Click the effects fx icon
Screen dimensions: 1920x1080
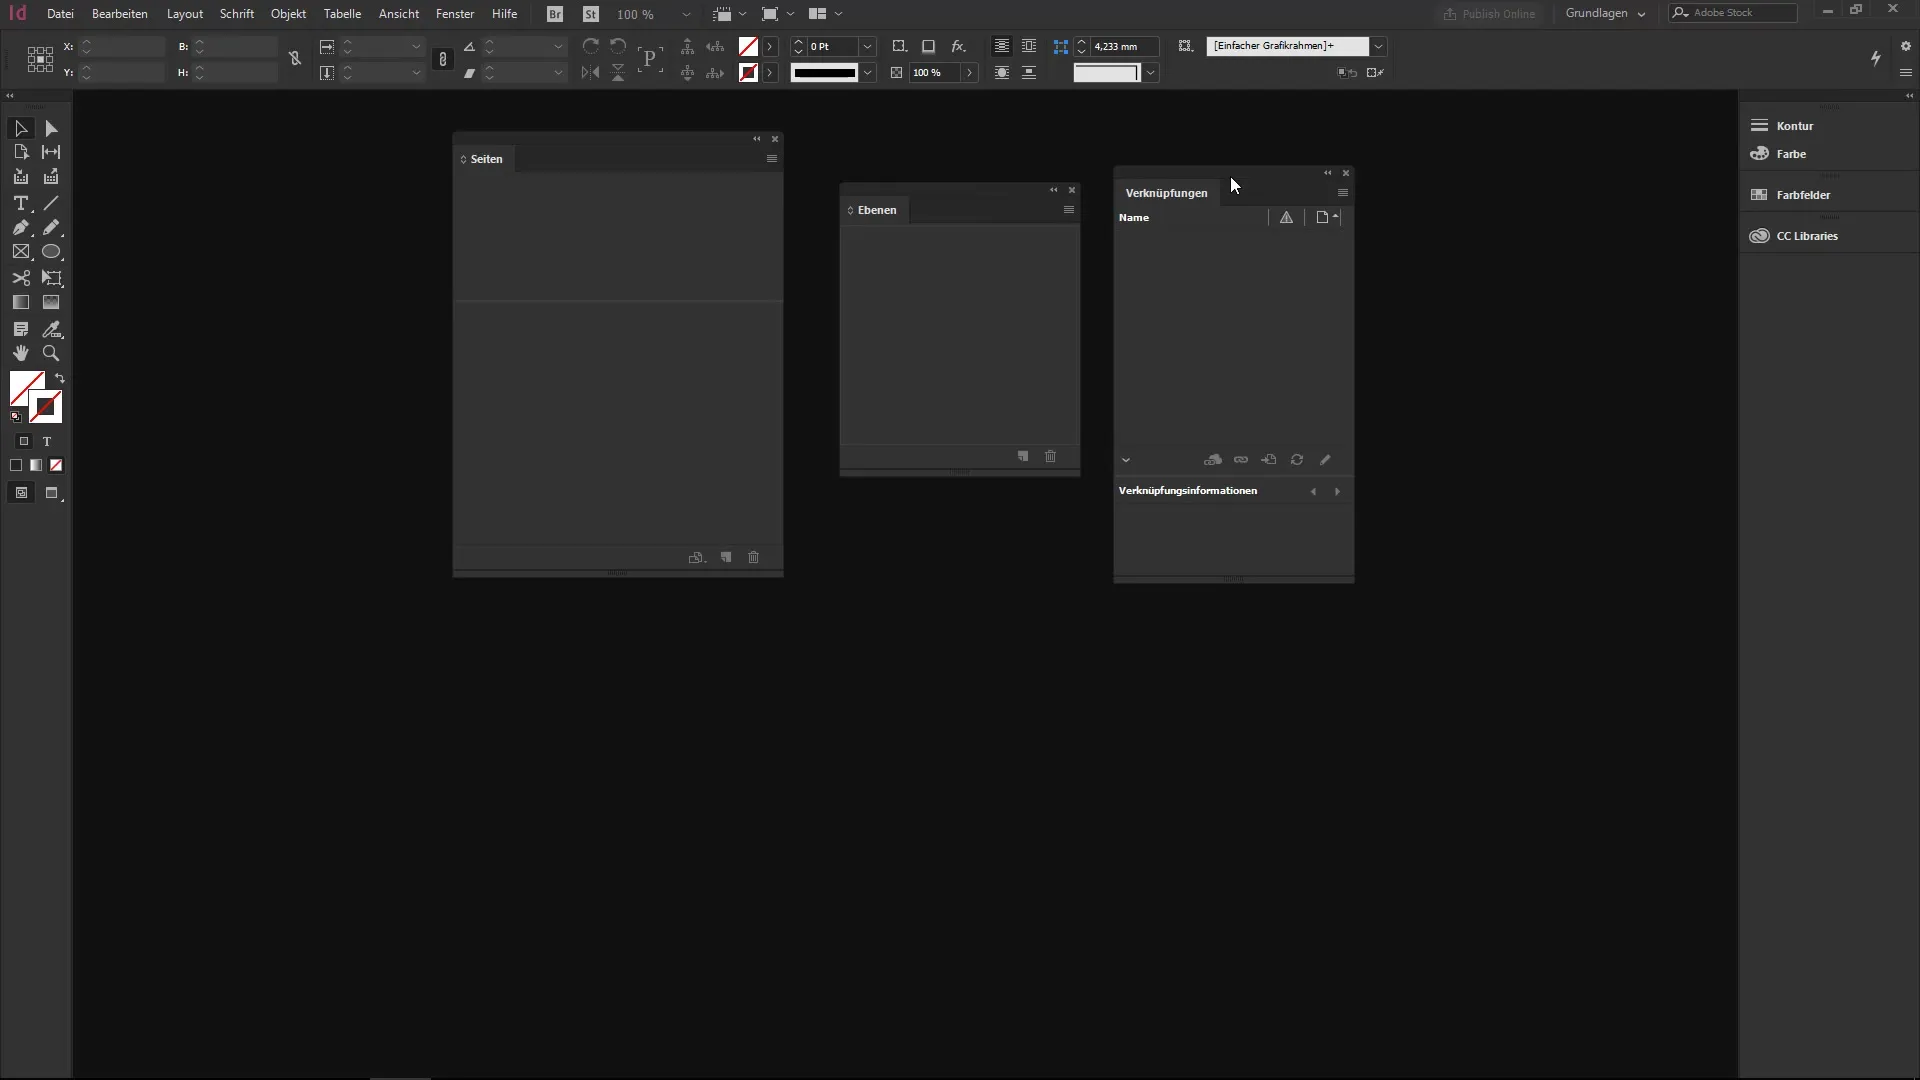pos(958,46)
